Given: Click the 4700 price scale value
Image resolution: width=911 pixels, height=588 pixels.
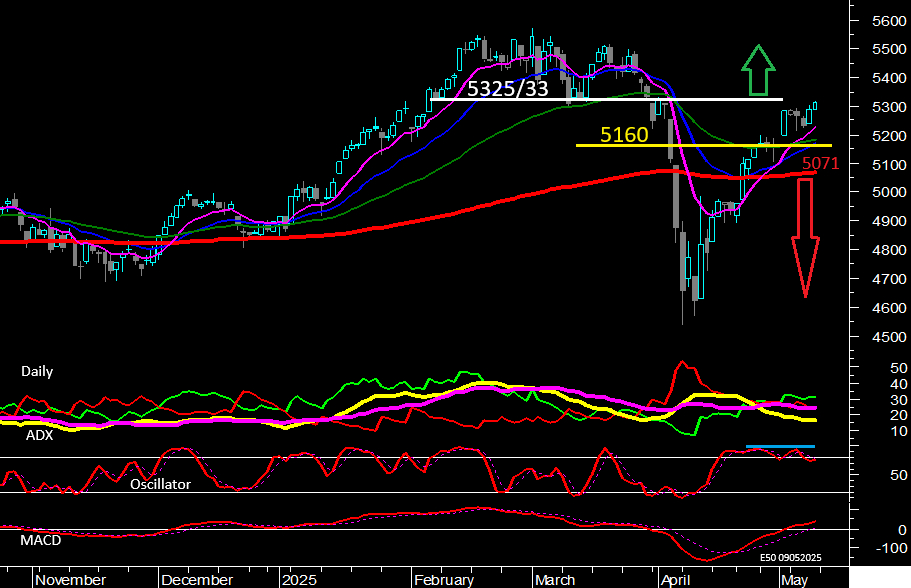Looking at the screenshot, I should point(889,279).
